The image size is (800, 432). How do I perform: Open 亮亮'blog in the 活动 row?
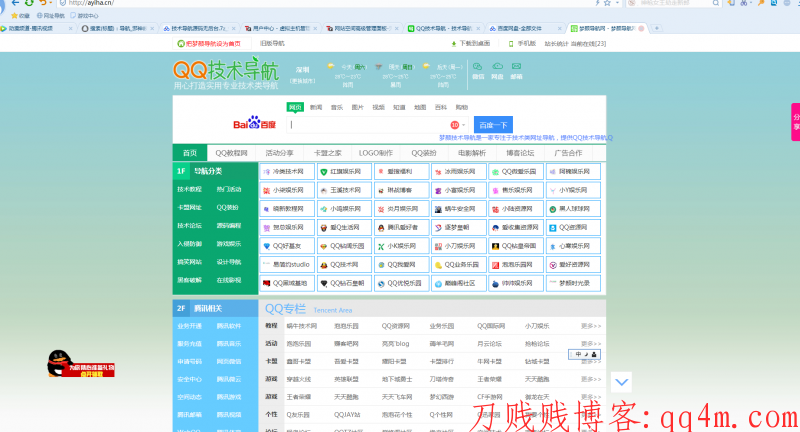click(395, 344)
